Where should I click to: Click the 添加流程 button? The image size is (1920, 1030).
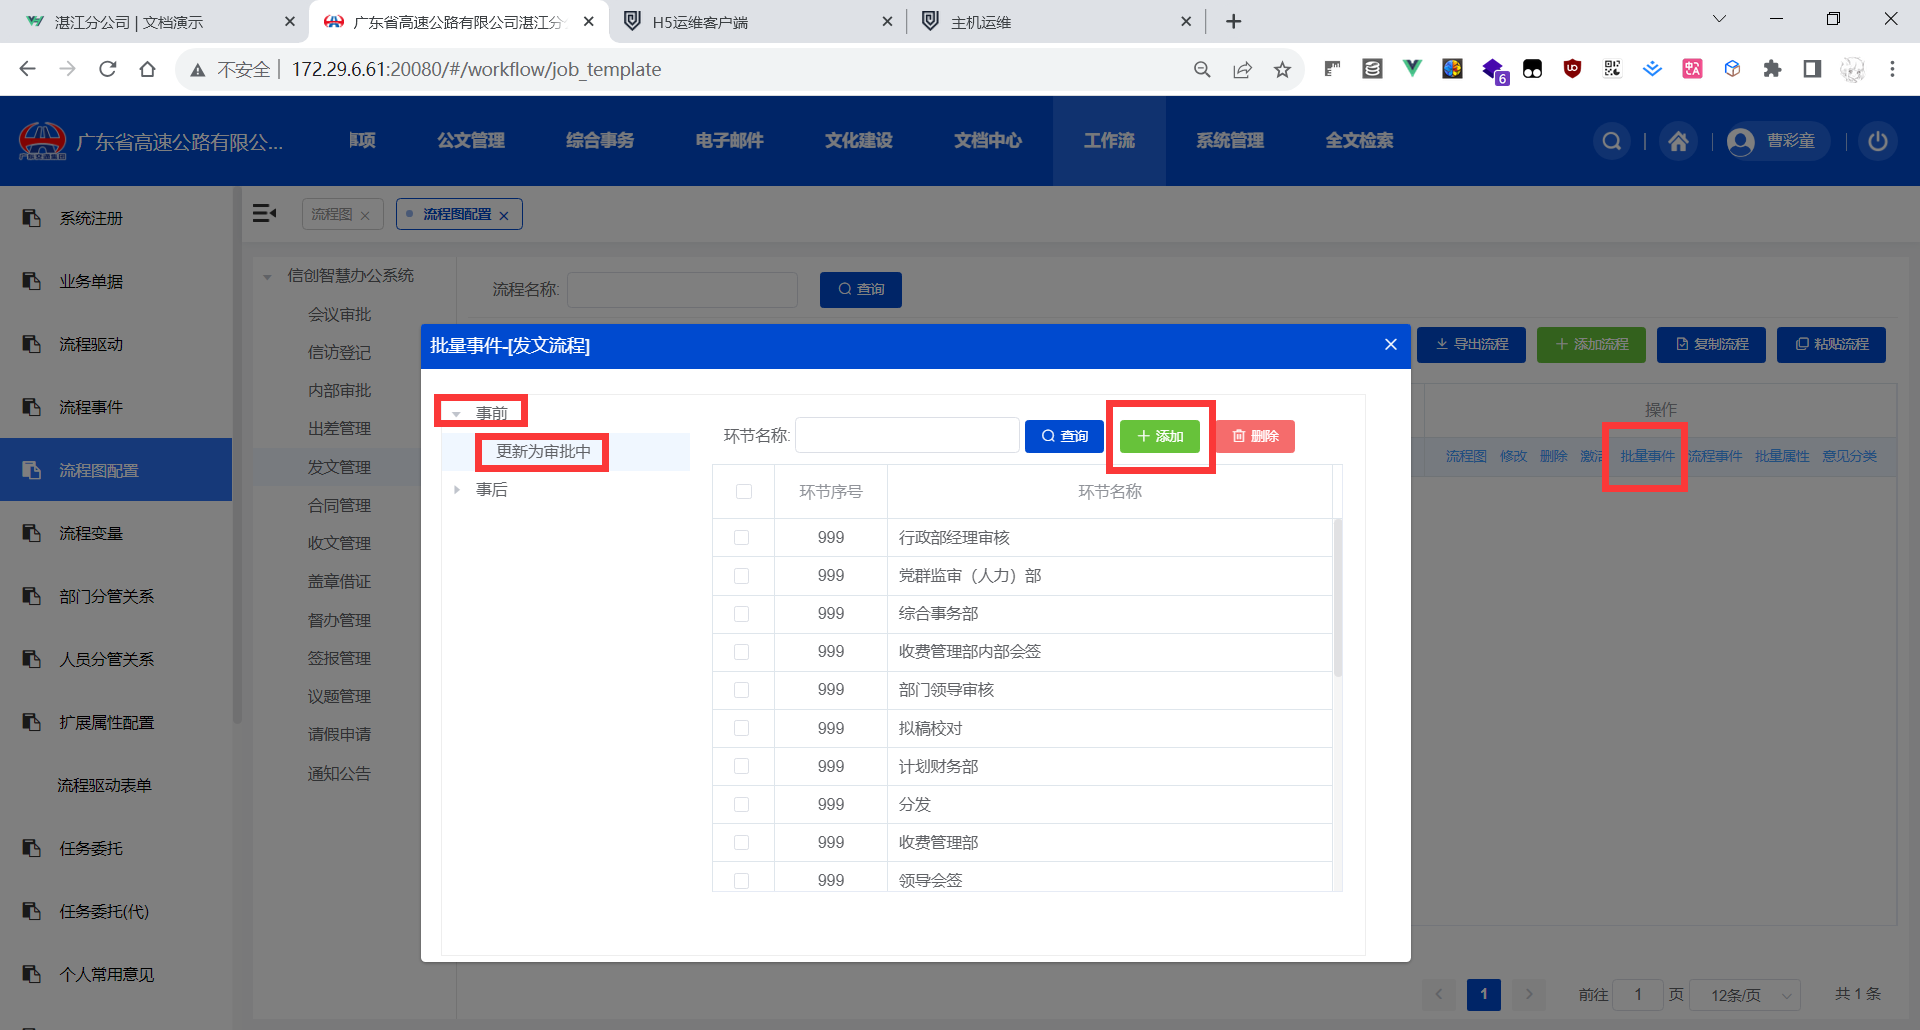1591,344
